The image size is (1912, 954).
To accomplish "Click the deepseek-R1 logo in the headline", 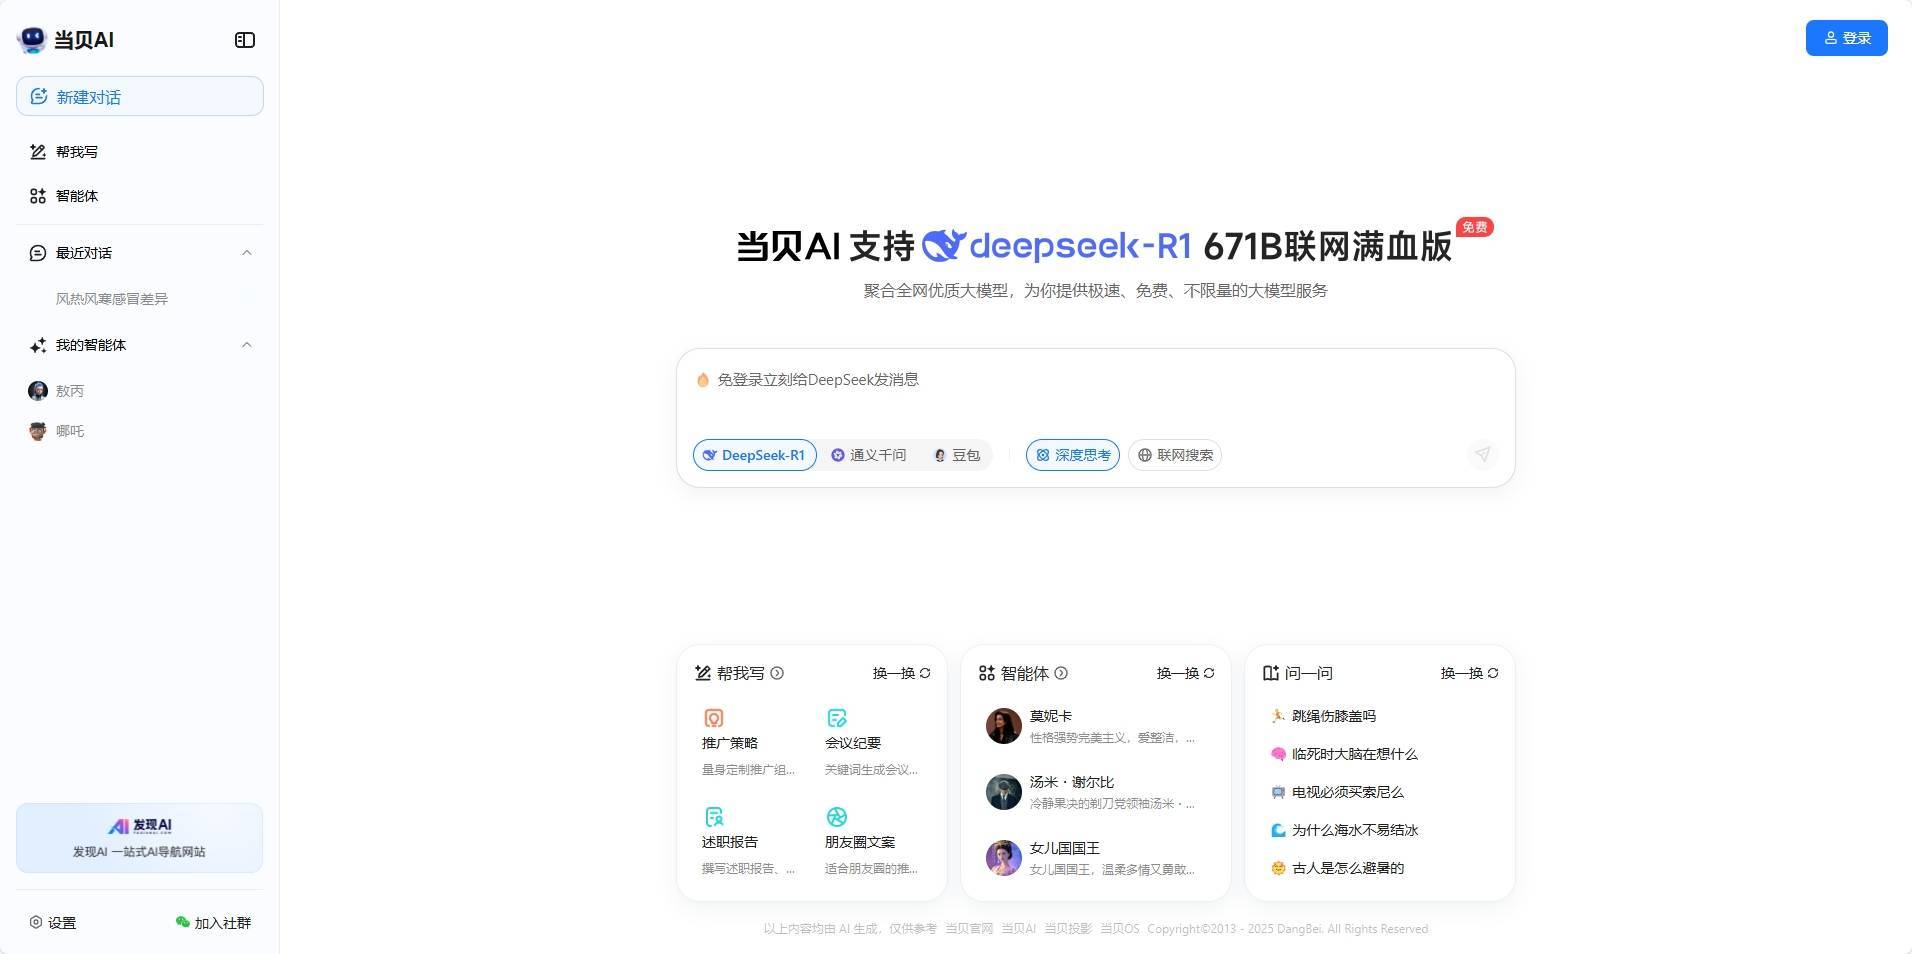I will pyautogui.click(x=1057, y=246).
